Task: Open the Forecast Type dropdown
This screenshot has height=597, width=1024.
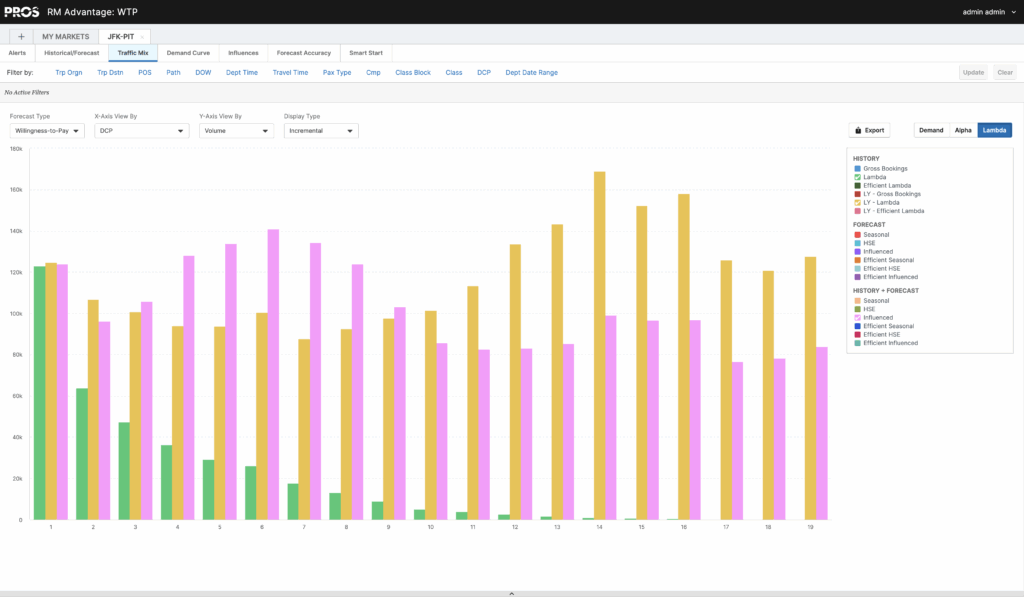Action: [47, 130]
